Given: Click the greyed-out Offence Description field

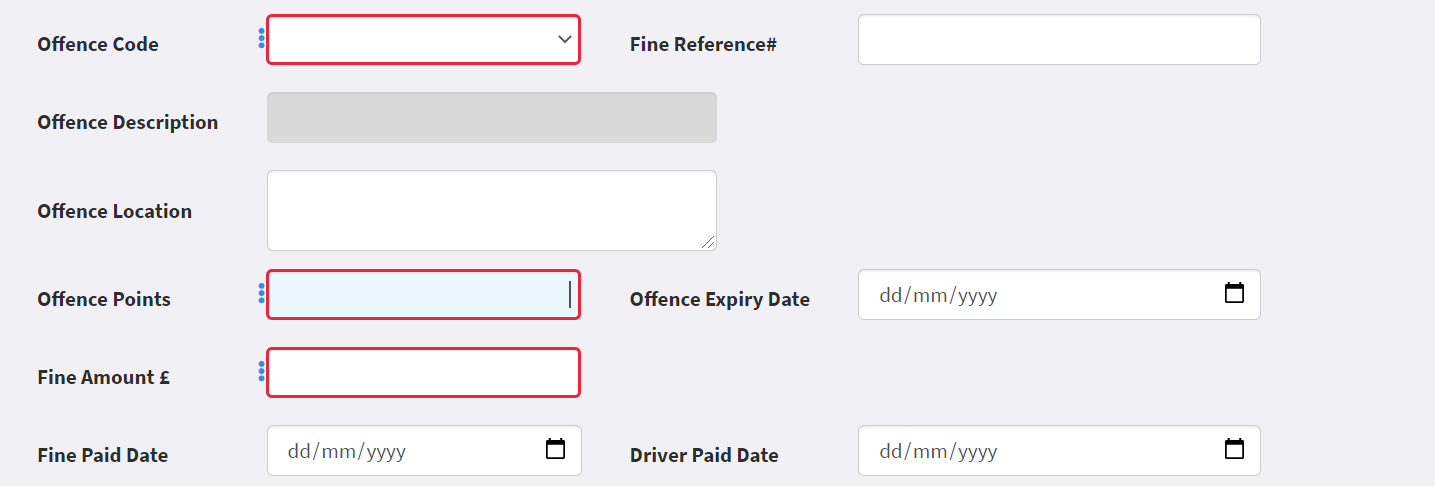Looking at the screenshot, I should [492, 118].
